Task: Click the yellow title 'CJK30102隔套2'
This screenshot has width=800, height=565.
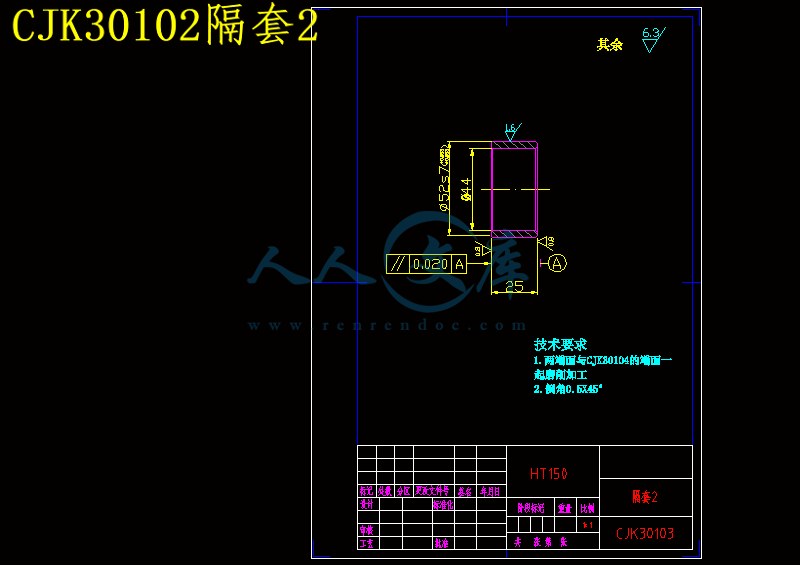Action: (x=166, y=26)
